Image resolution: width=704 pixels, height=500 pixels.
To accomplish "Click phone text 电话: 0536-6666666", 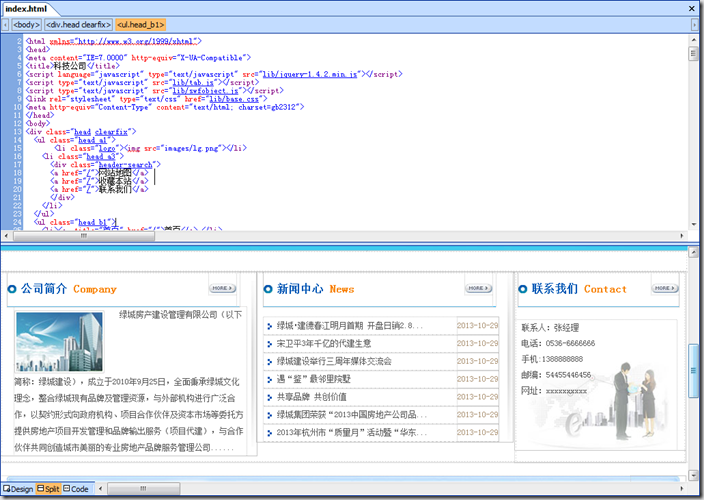I will point(558,343).
